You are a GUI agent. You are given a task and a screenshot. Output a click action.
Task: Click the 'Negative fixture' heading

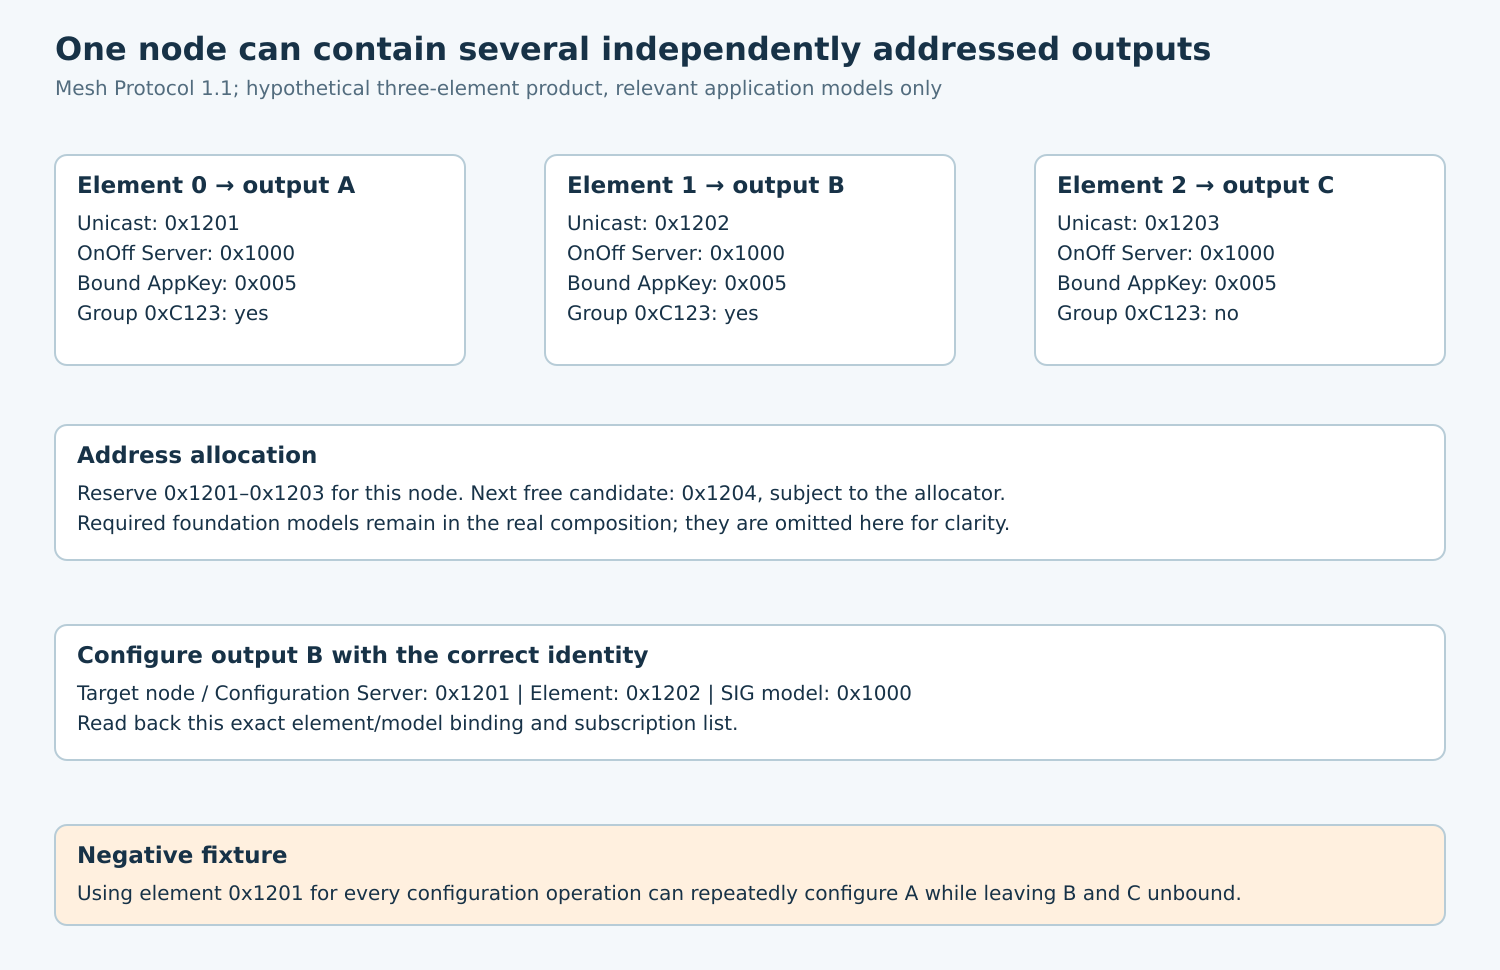click(x=182, y=855)
